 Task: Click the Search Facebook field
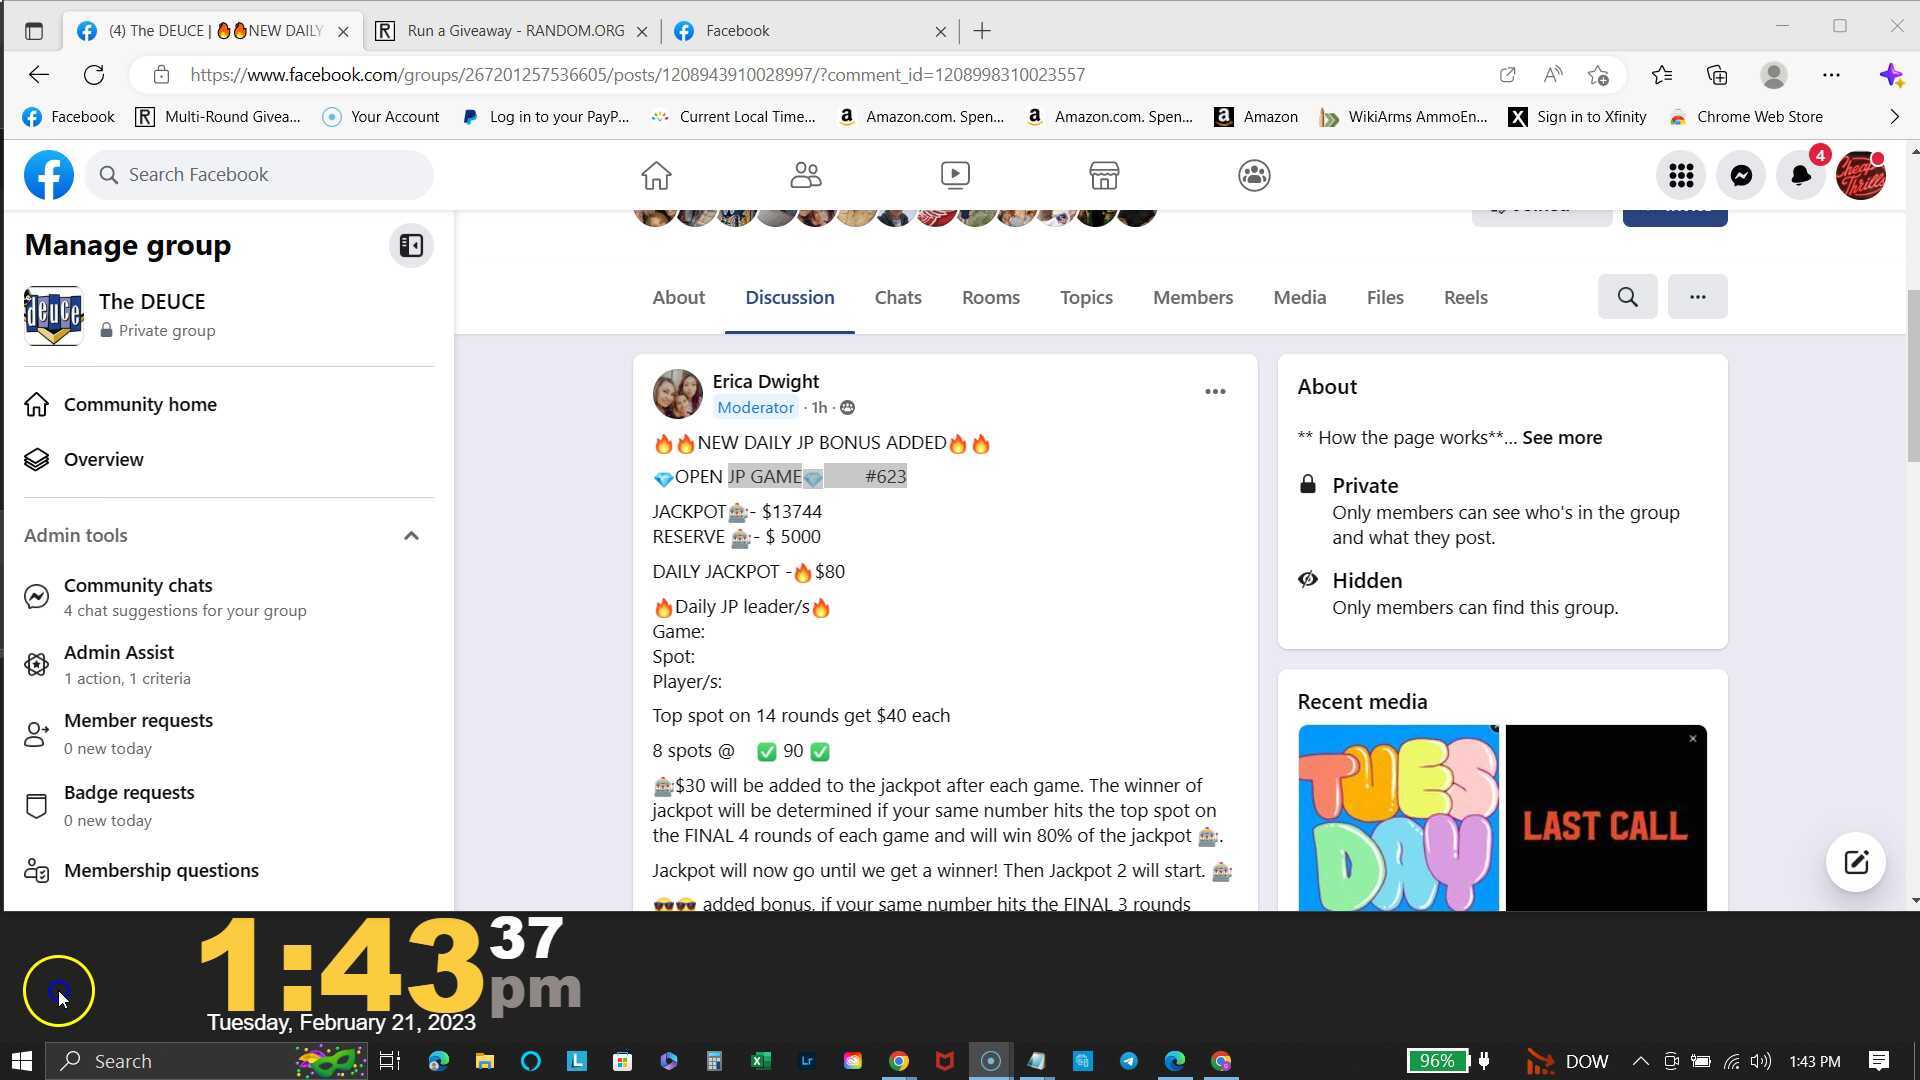click(x=260, y=175)
